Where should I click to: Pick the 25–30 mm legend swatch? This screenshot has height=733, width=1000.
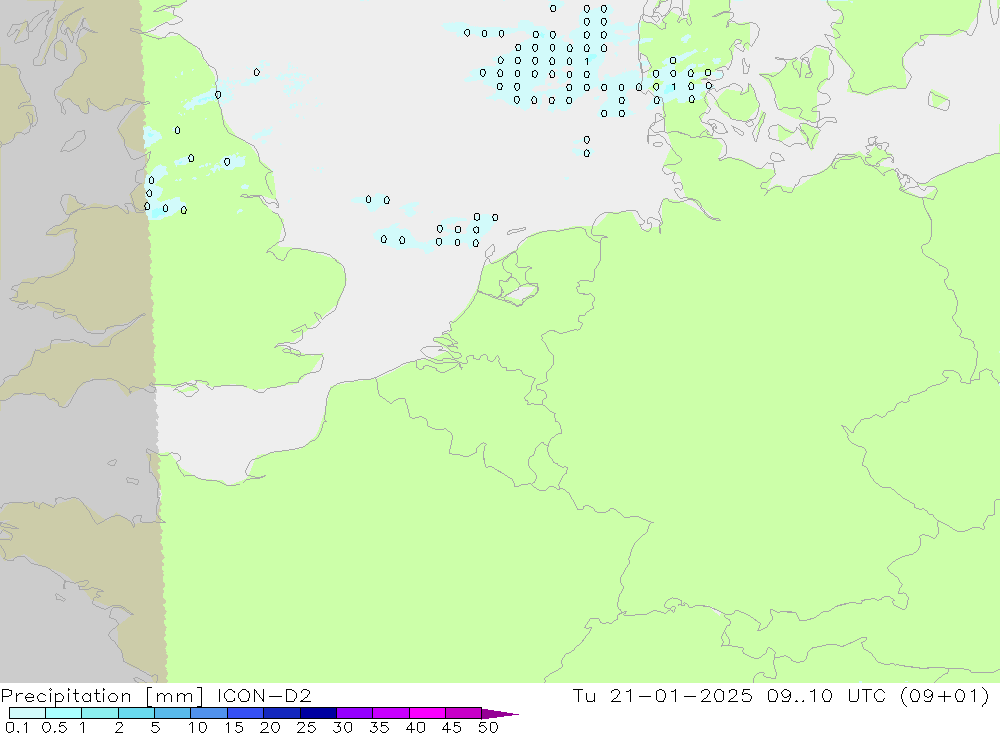pyautogui.click(x=318, y=713)
